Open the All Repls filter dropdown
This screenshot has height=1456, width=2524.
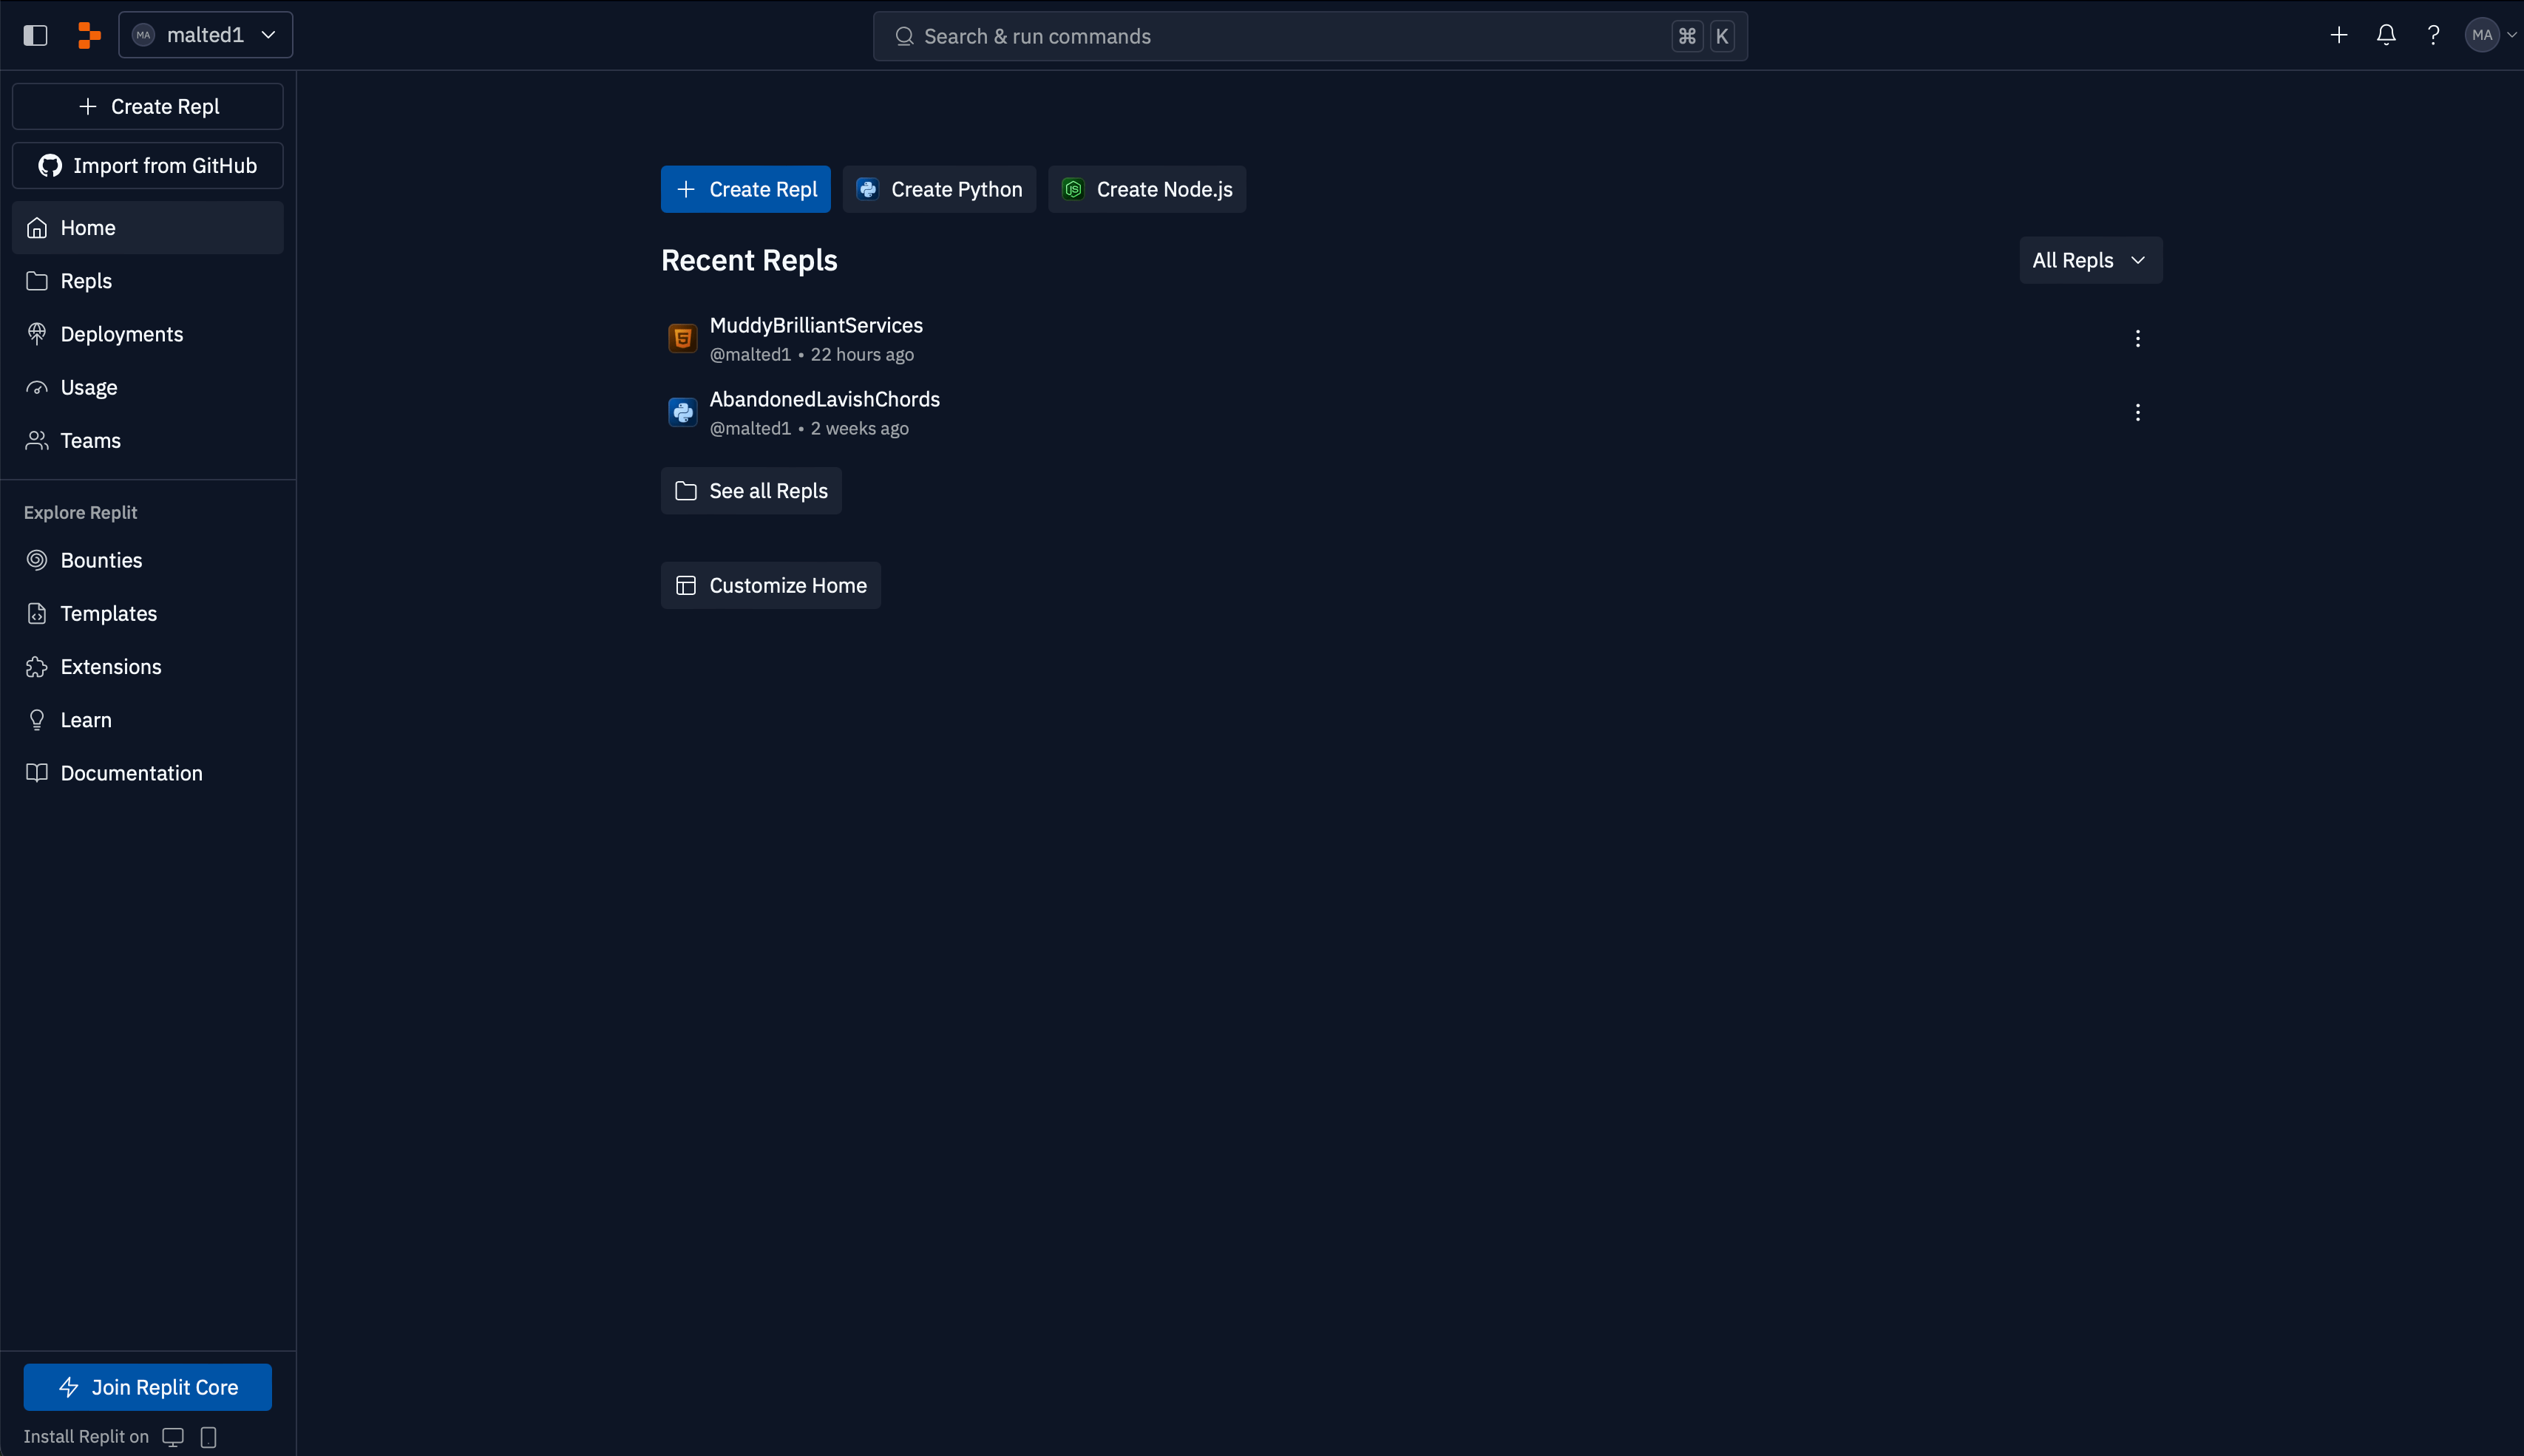click(2090, 260)
